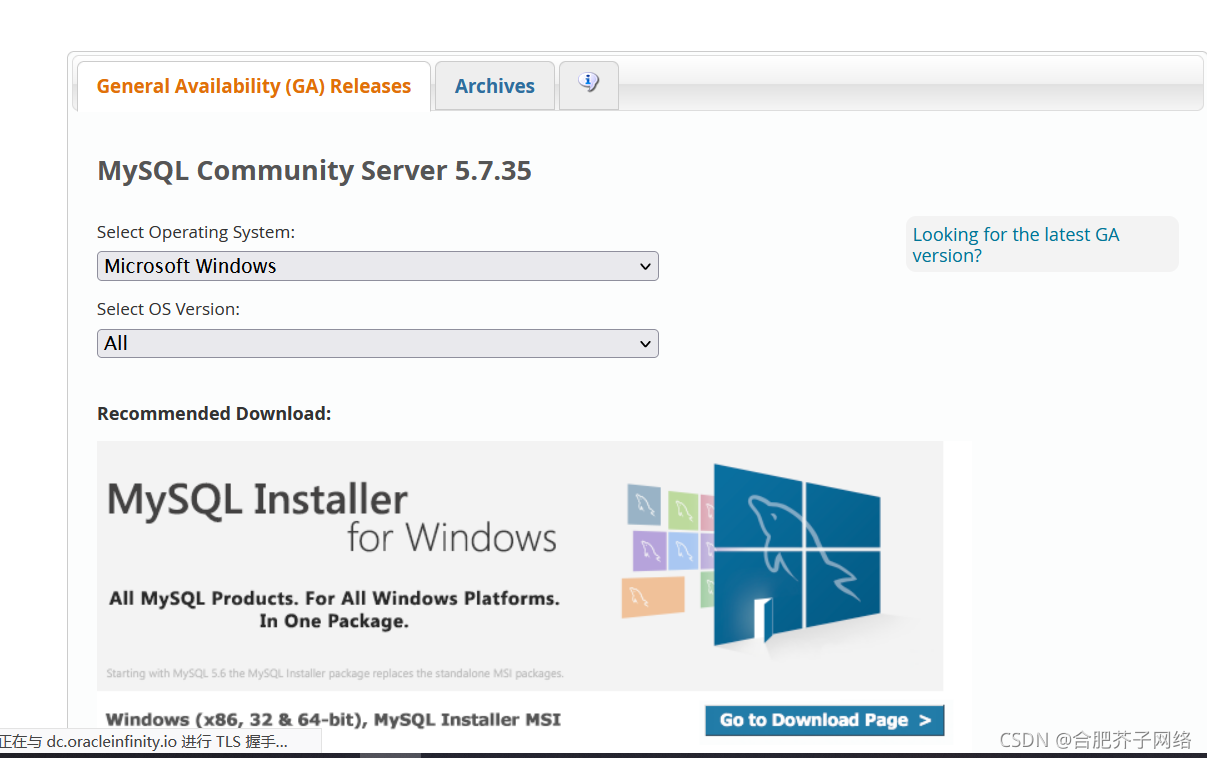Click the 'Select OS Version:' label
The image size is (1207, 758).
168,310
